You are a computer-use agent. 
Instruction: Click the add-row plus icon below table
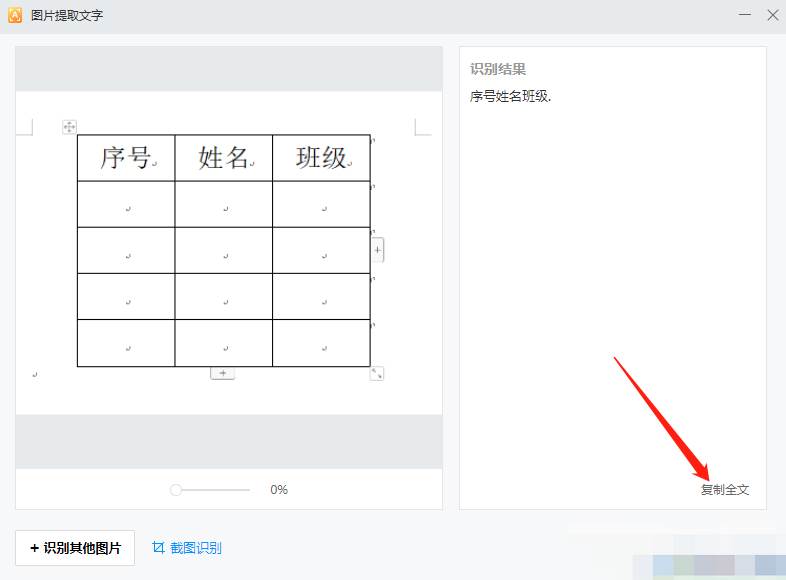click(223, 373)
